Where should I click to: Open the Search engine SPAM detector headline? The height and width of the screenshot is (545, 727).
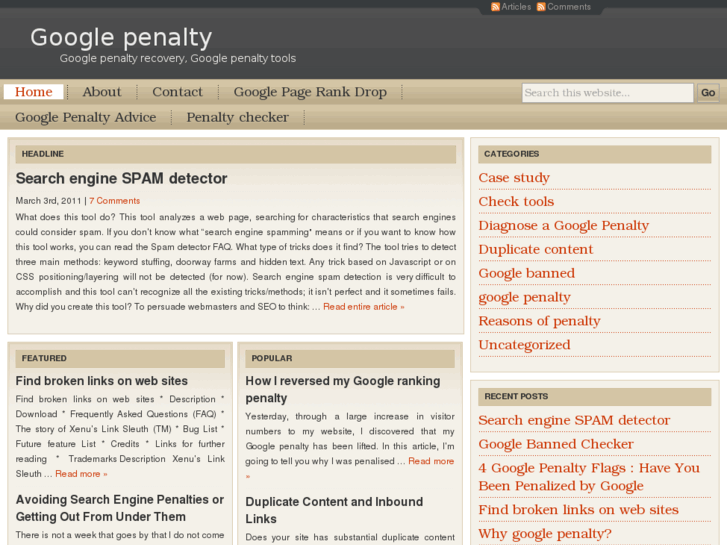tap(121, 179)
